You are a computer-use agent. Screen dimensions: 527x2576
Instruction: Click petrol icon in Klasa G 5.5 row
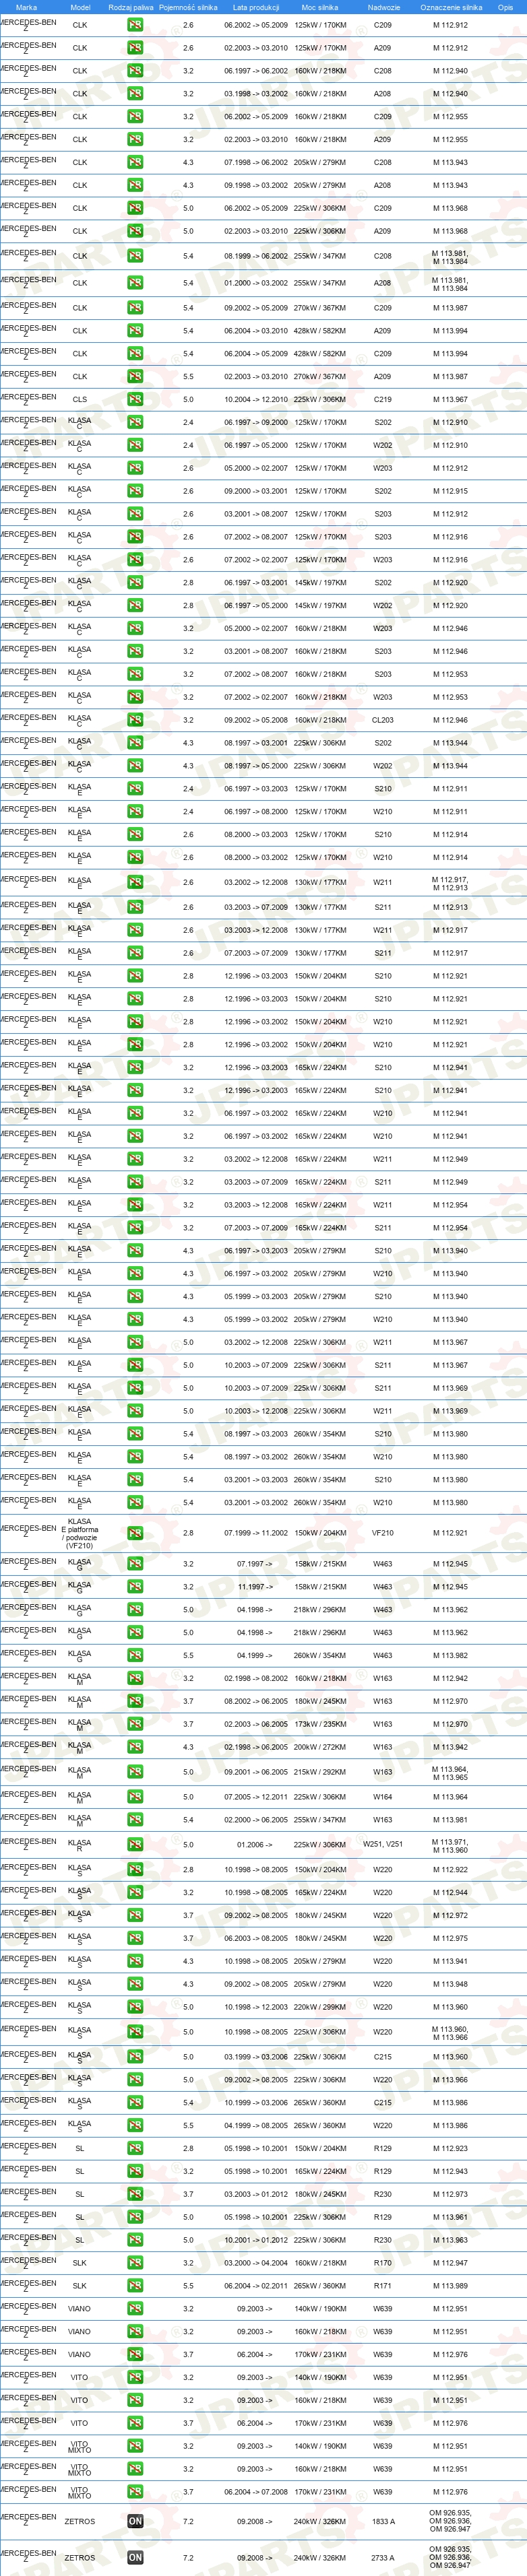[x=135, y=1655]
